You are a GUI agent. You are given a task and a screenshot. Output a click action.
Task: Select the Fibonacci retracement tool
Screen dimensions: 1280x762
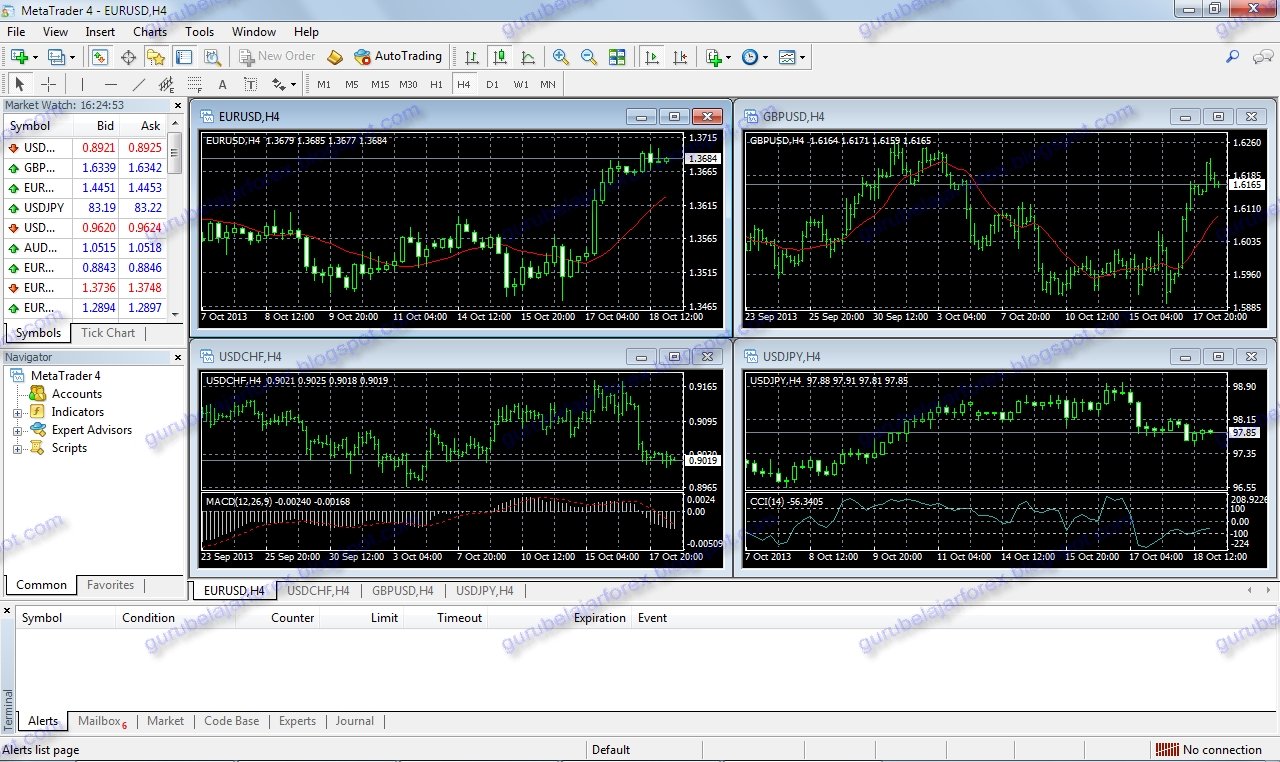[195, 83]
